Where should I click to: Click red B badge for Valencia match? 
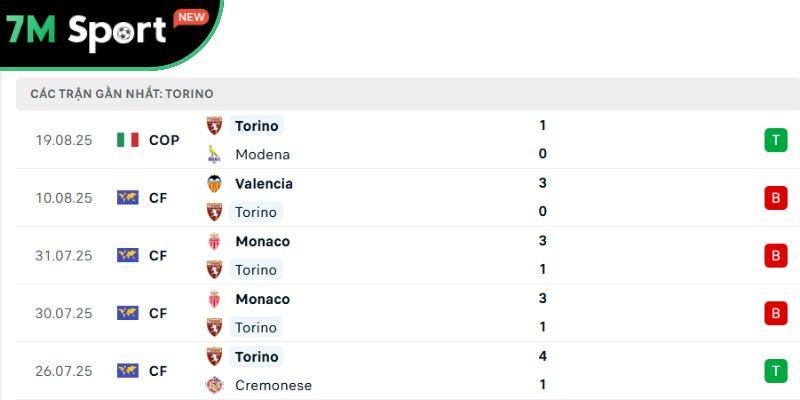(775, 198)
